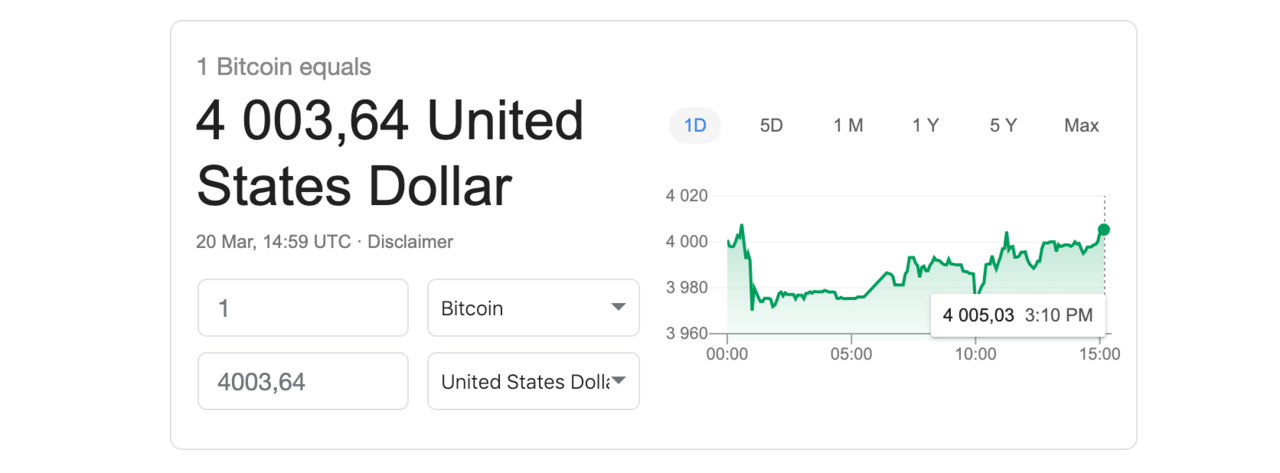
Task: Switch to the 5 Y range
Action: 1003,126
